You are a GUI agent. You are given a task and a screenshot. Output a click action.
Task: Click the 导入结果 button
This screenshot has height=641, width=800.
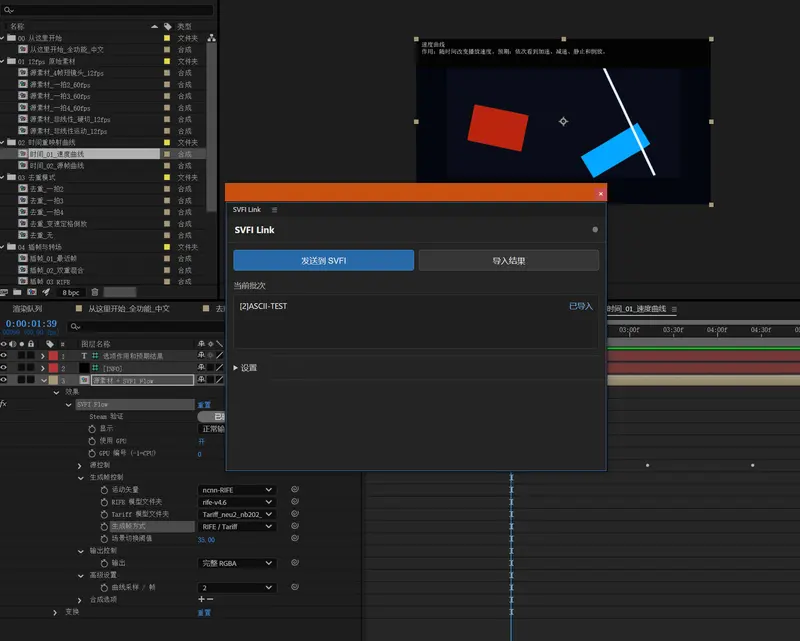pos(509,260)
